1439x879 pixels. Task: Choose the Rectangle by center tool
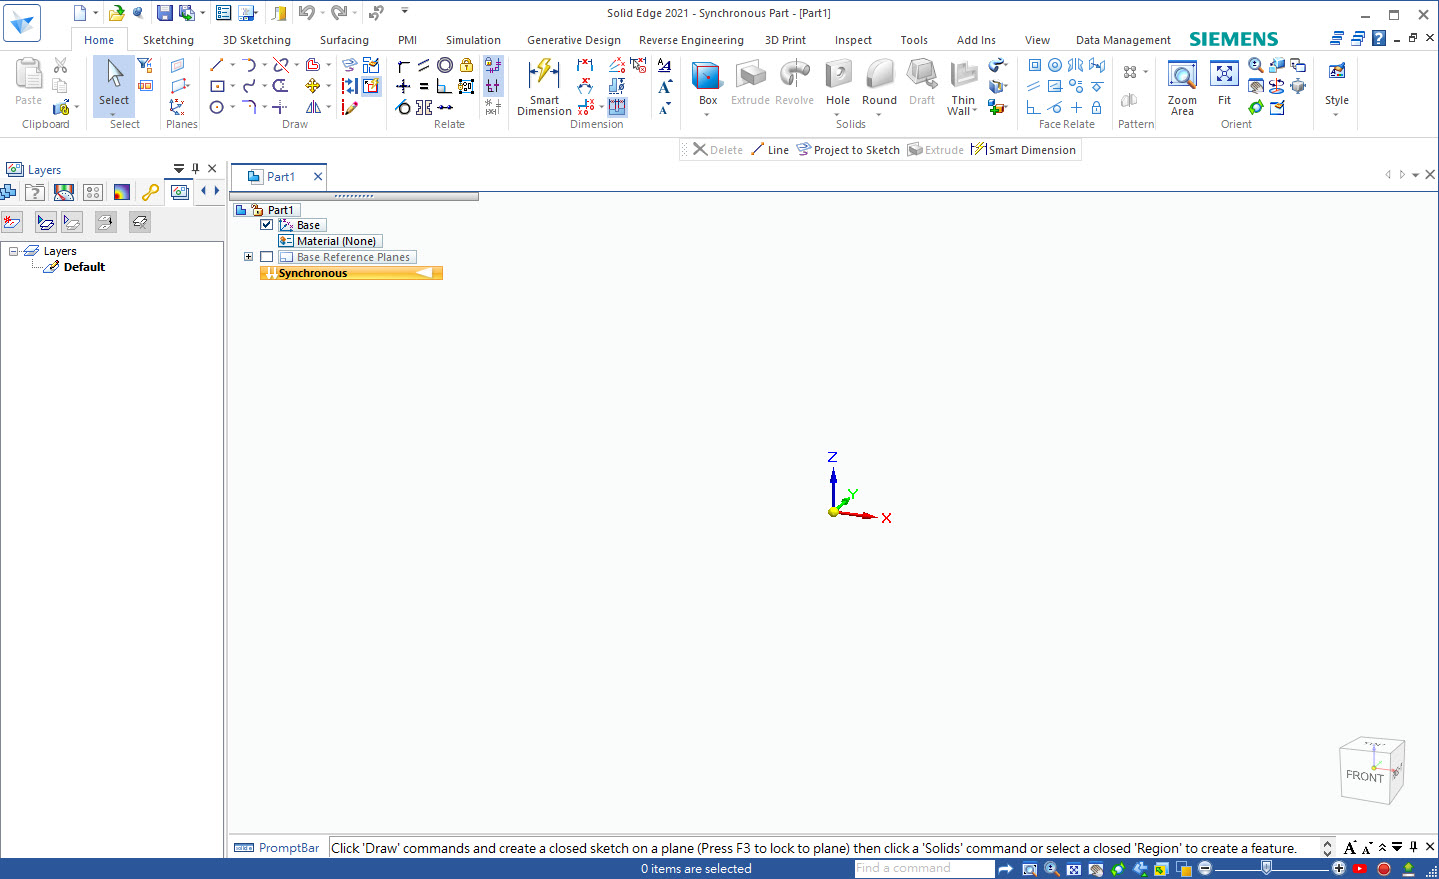216,86
